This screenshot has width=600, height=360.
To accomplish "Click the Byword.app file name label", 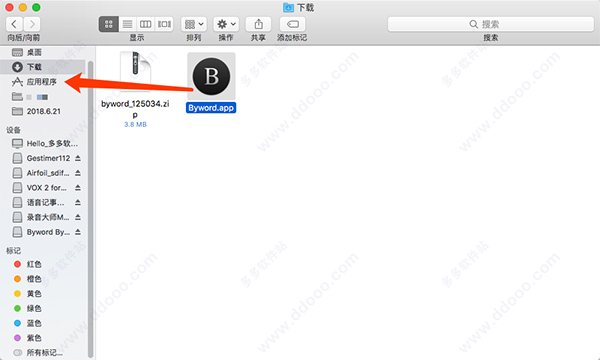I will [x=211, y=108].
